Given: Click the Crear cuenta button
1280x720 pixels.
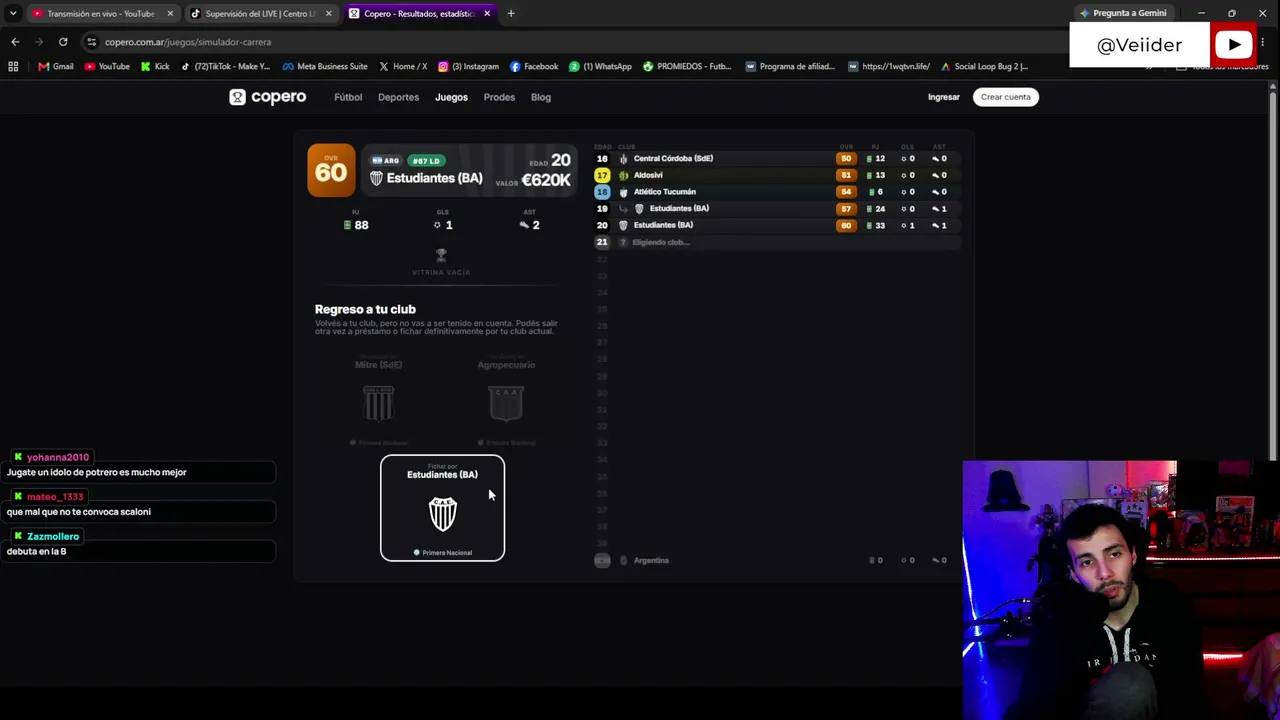Looking at the screenshot, I should click(1005, 97).
